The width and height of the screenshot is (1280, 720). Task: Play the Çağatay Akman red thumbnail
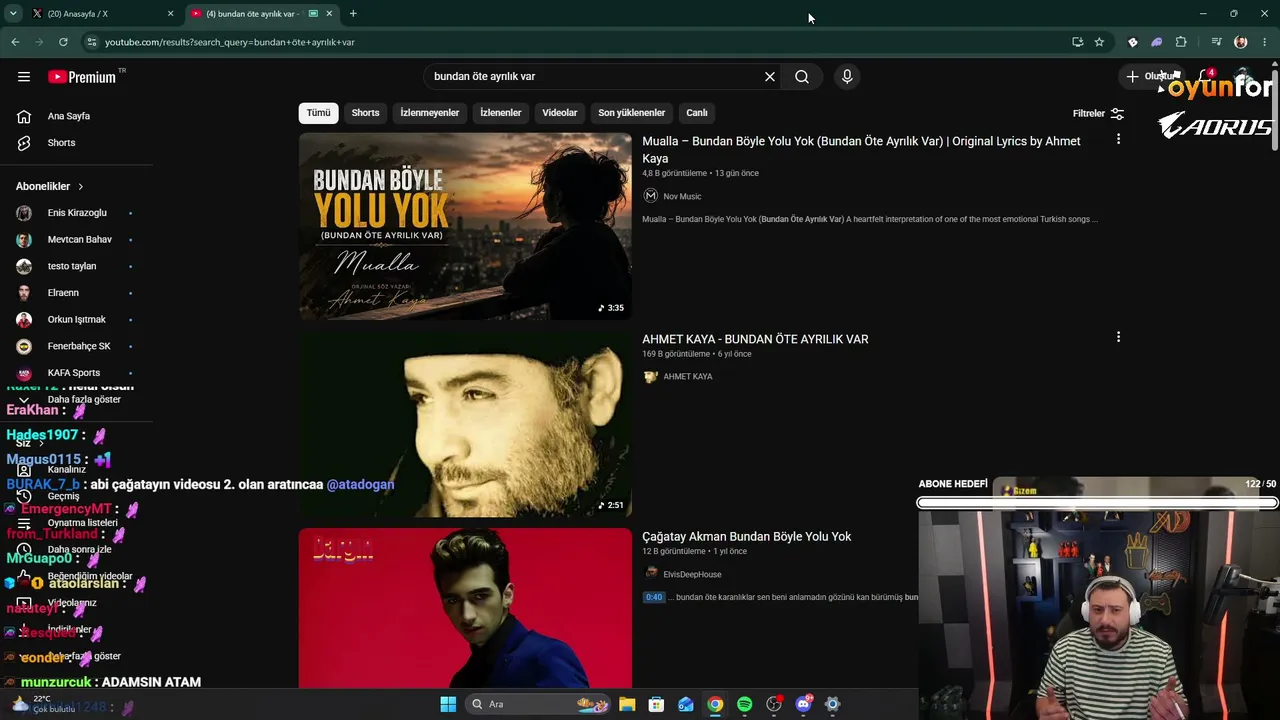coord(465,608)
